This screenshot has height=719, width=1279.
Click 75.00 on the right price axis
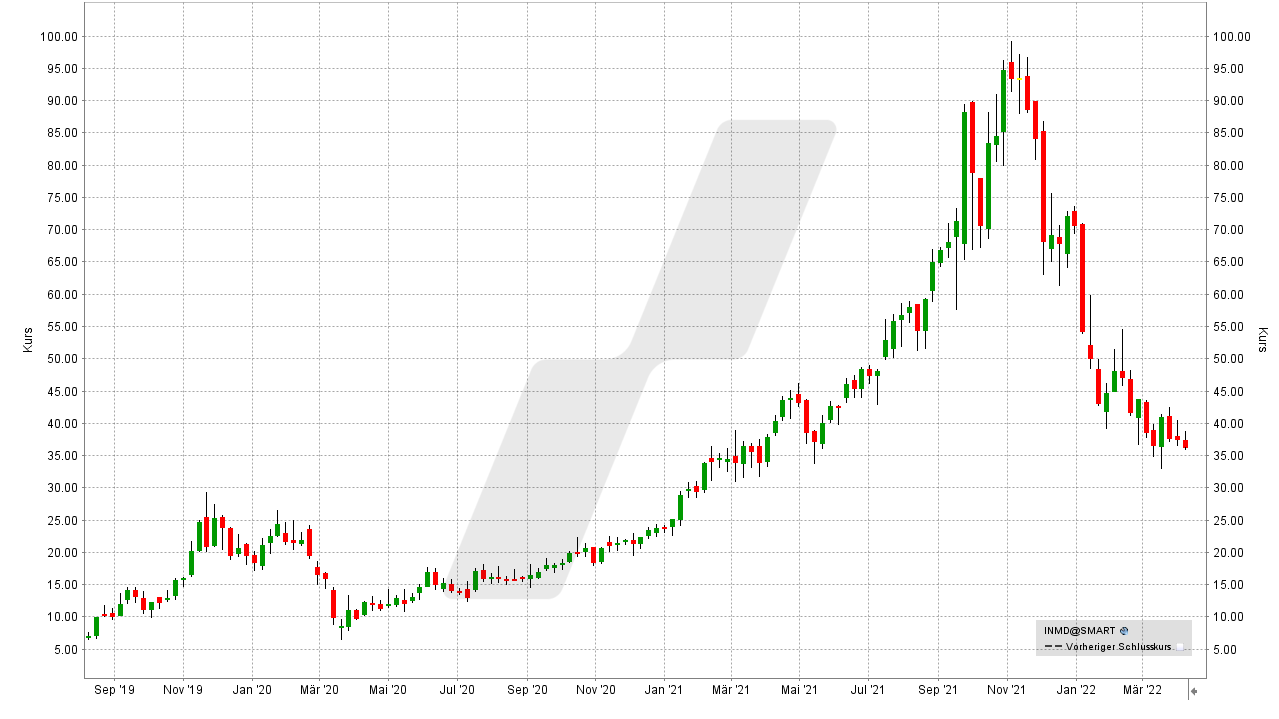(x=1228, y=198)
